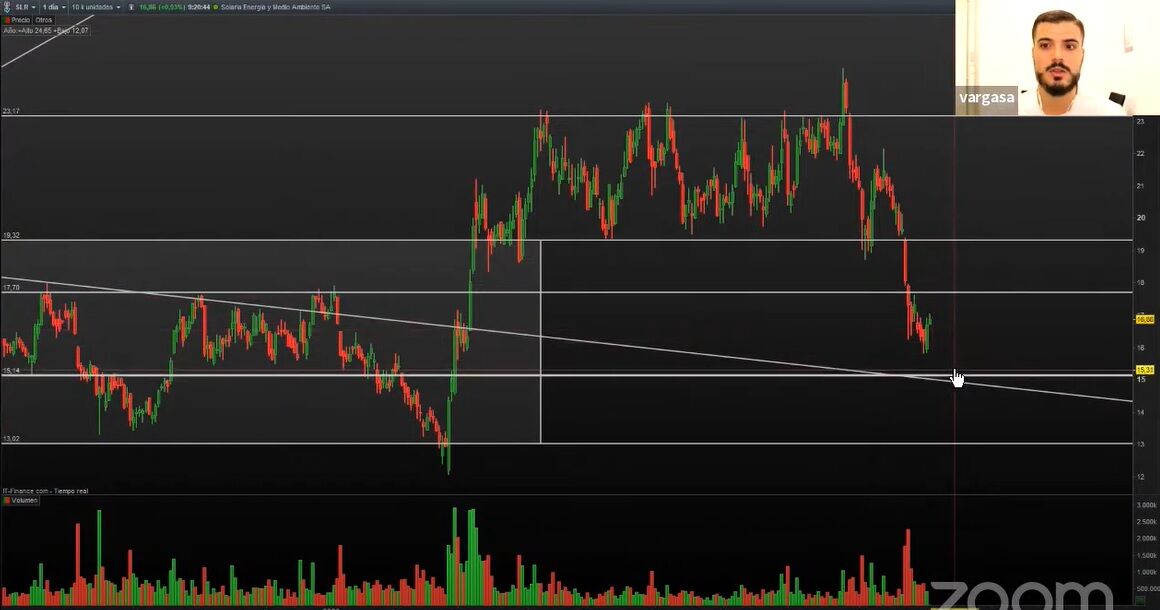Open the SLR ticker symbol dropdown
The height and width of the screenshot is (610, 1160).
pyautogui.click(x=25, y=7)
